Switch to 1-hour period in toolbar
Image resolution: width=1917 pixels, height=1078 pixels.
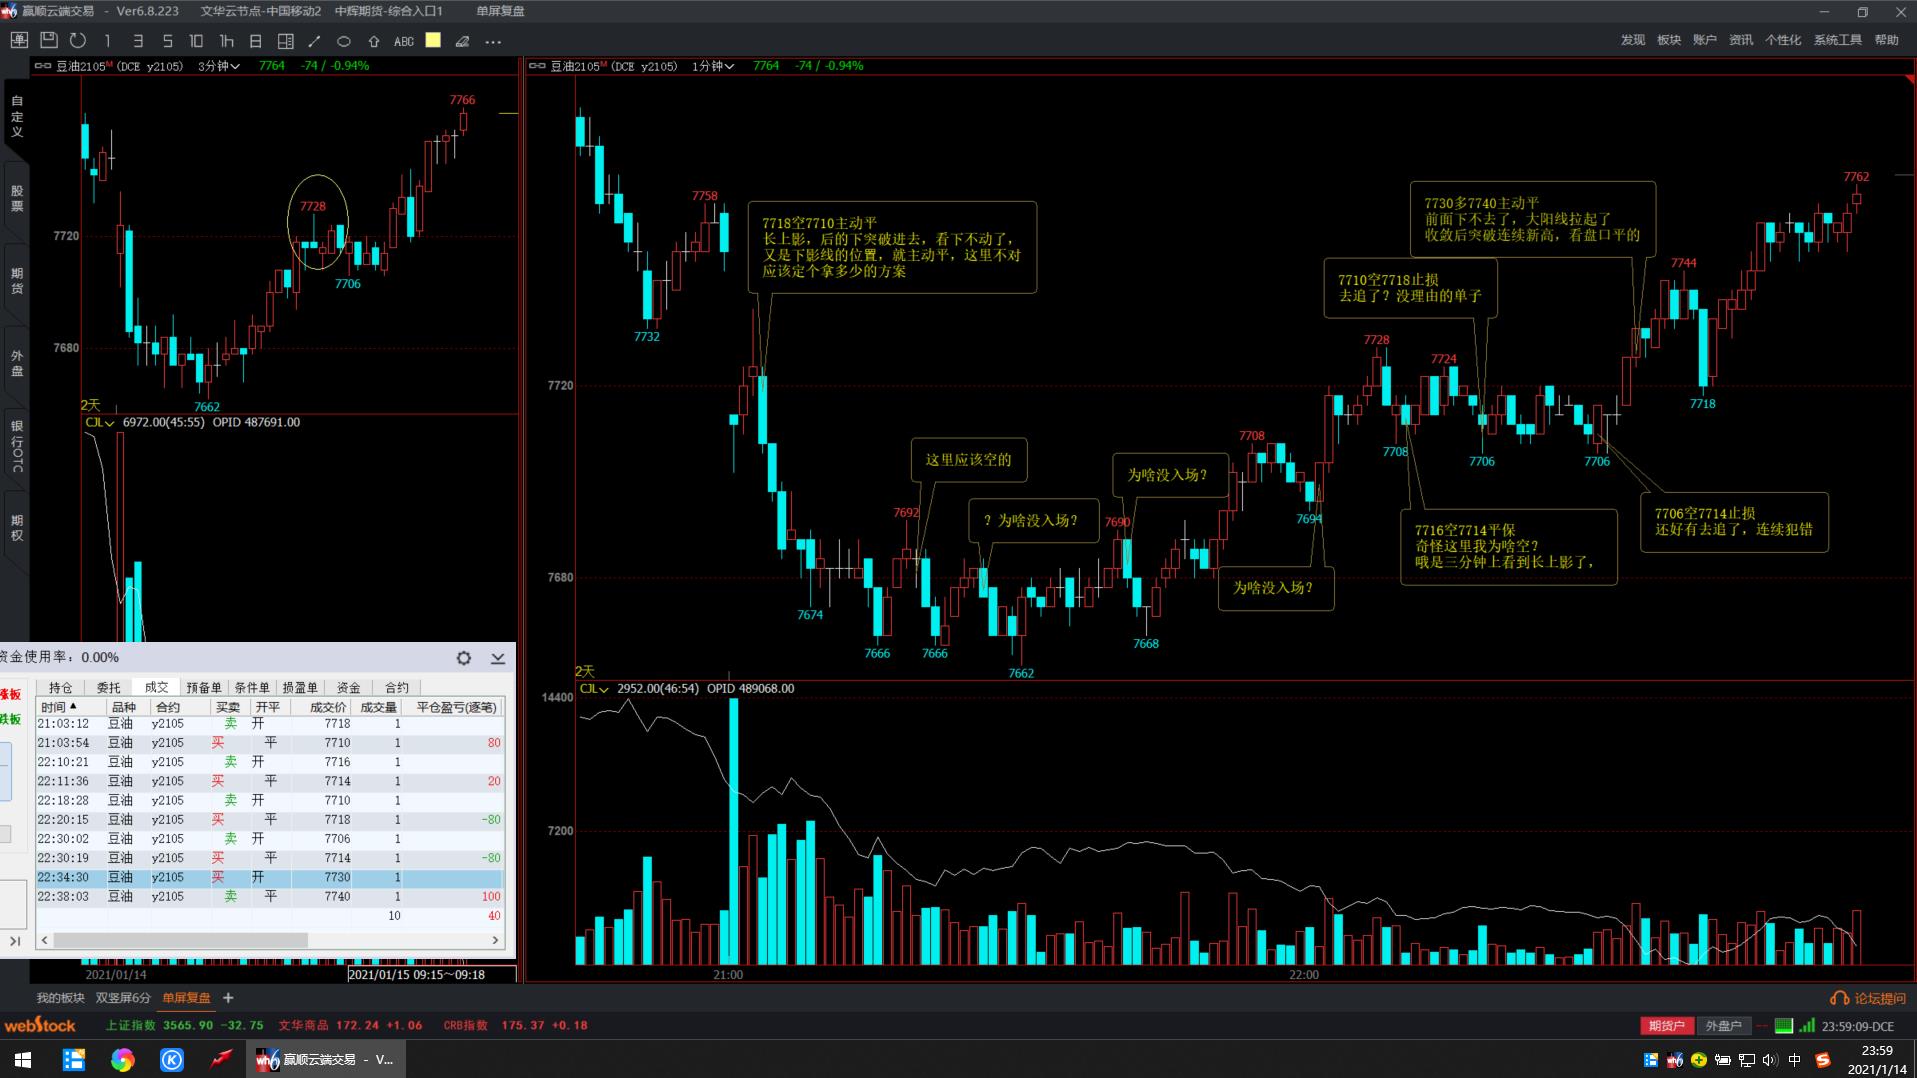(226, 41)
